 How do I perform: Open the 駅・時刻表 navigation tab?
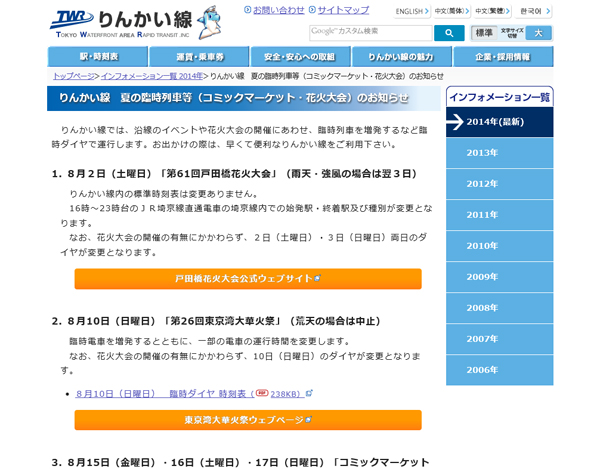click(98, 57)
